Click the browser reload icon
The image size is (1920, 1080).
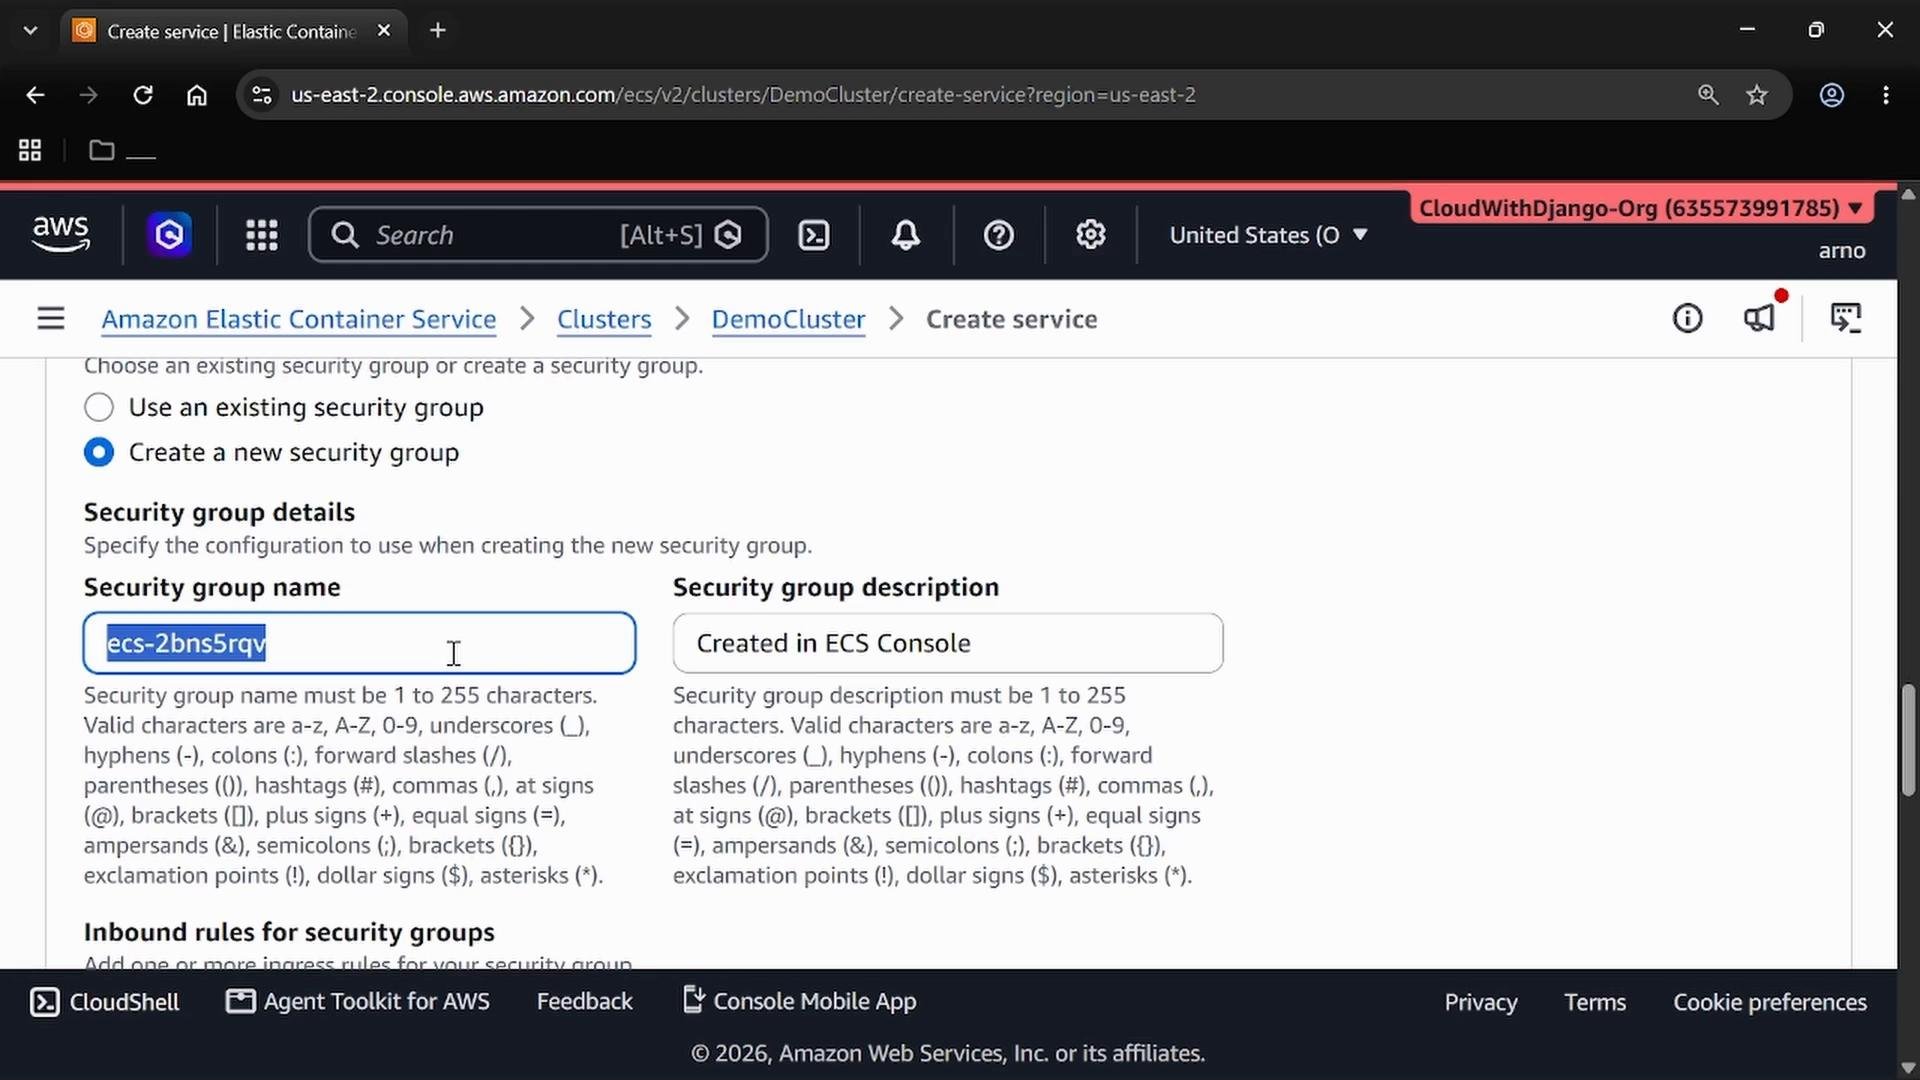[x=143, y=95]
